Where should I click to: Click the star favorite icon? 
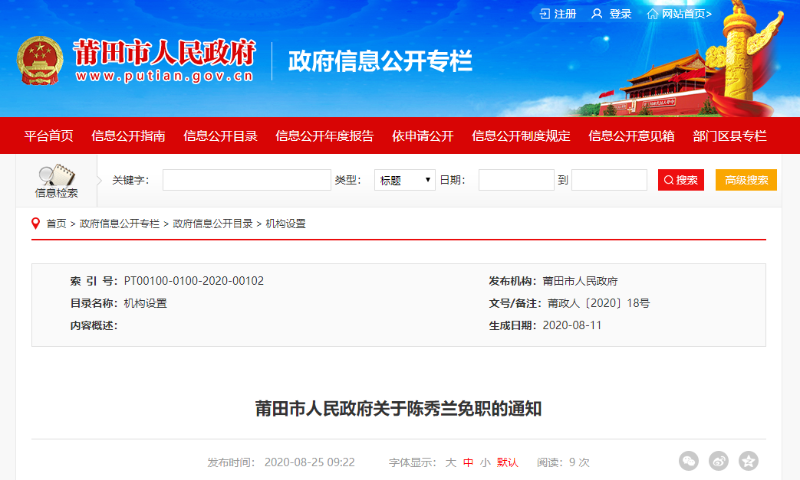[x=748, y=461]
